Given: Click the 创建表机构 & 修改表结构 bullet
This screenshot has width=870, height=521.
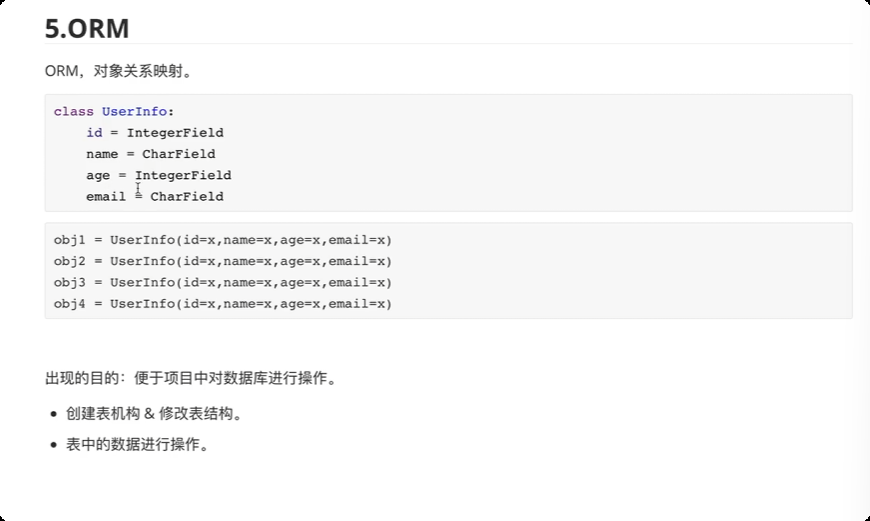Looking at the screenshot, I should (154, 414).
